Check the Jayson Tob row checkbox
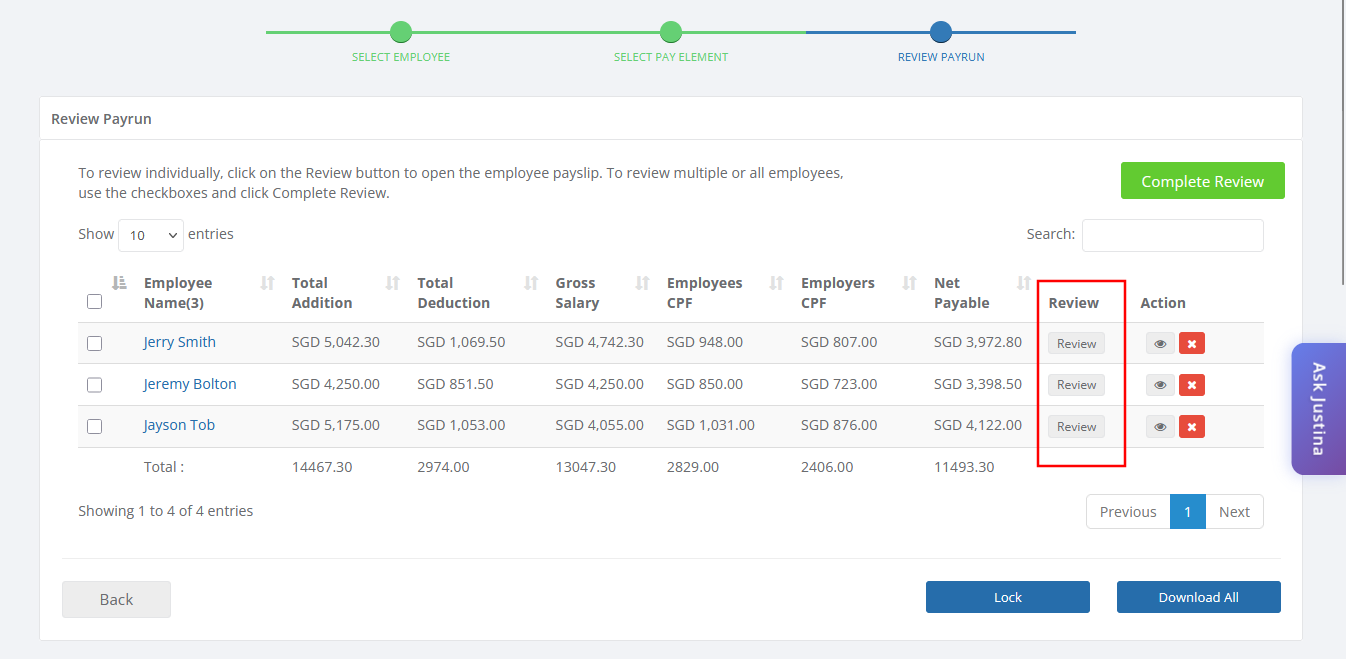This screenshot has width=1346, height=659. (x=95, y=426)
